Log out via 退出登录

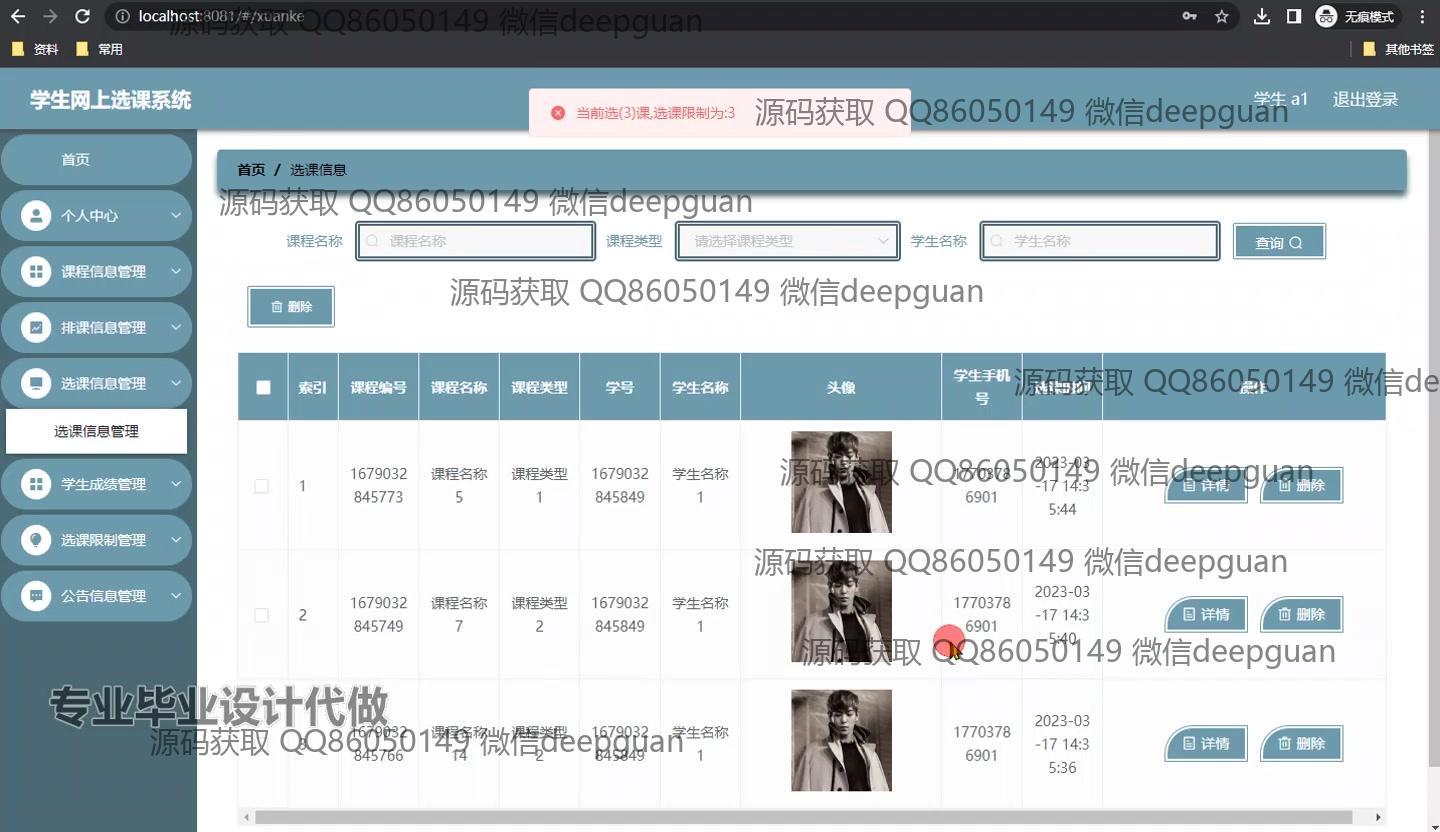[1365, 99]
